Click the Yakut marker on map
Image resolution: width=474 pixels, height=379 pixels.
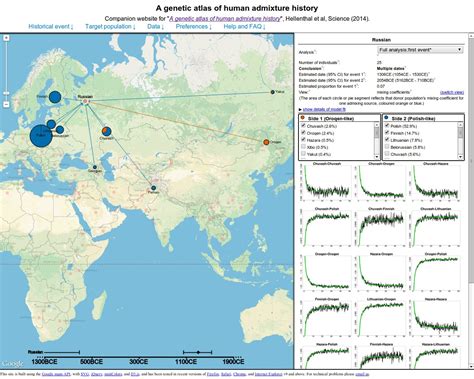tap(272, 92)
